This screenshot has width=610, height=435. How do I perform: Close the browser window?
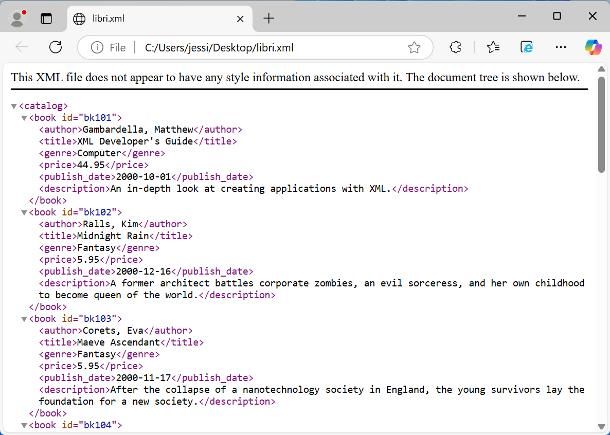click(x=592, y=16)
